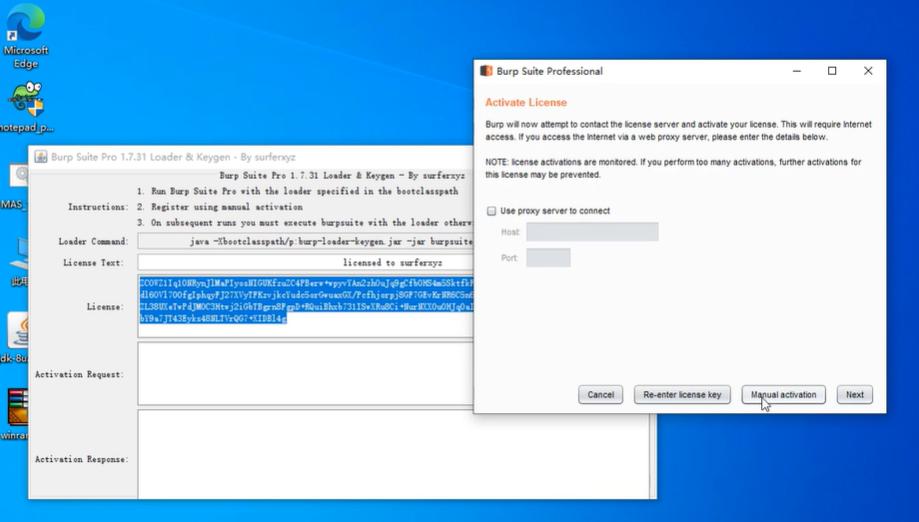Maximize the Burp Suite Professional window
This screenshot has height=522, width=919.
[x=832, y=71]
